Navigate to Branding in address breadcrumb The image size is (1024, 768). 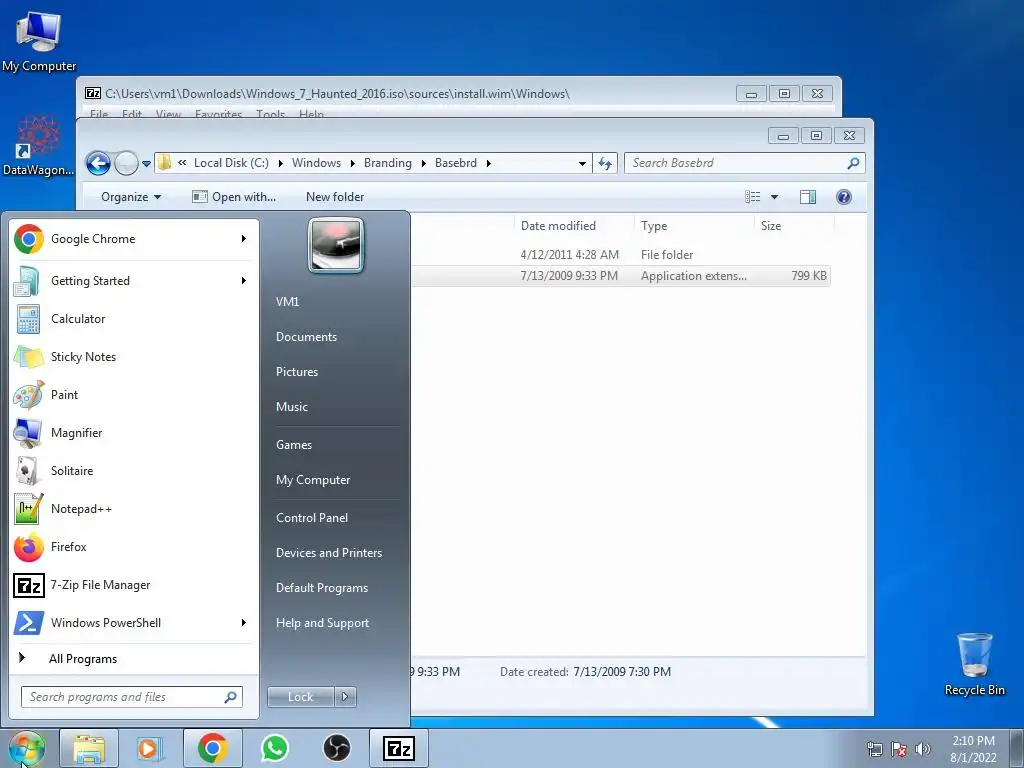[388, 163]
